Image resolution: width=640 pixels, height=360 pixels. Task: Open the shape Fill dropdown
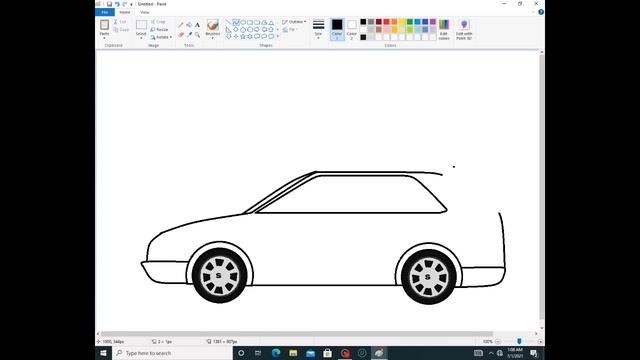(x=290, y=29)
